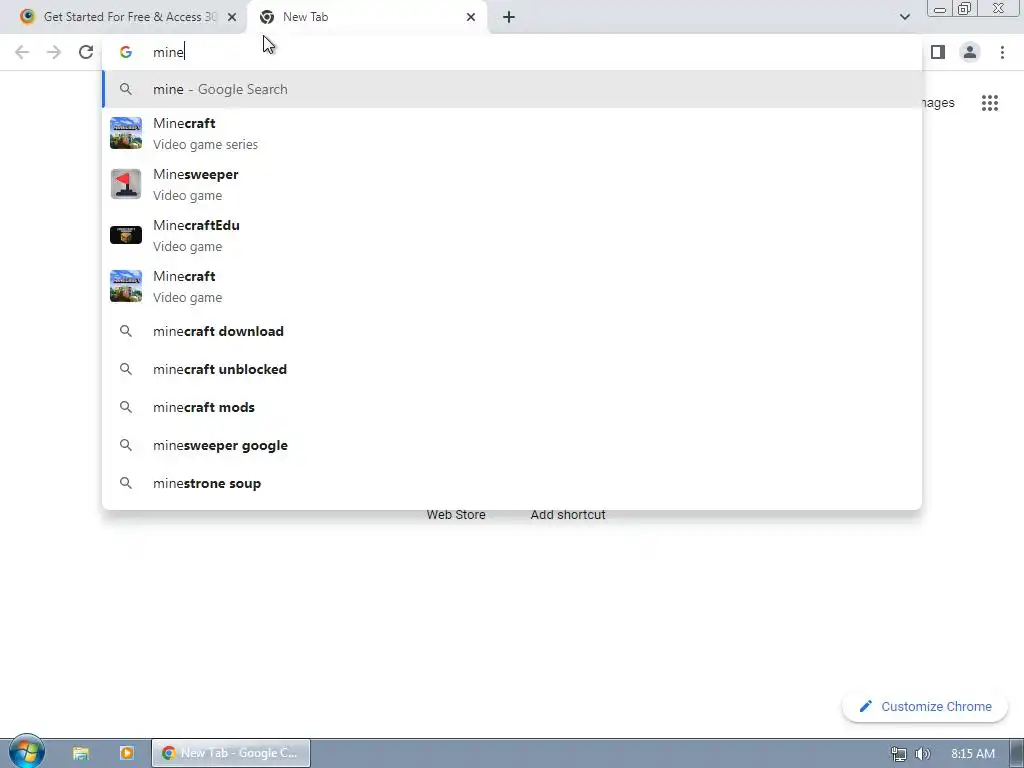Viewport: 1024px width, 768px height.
Task: Toggle the side panel icon
Action: point(938,52)
